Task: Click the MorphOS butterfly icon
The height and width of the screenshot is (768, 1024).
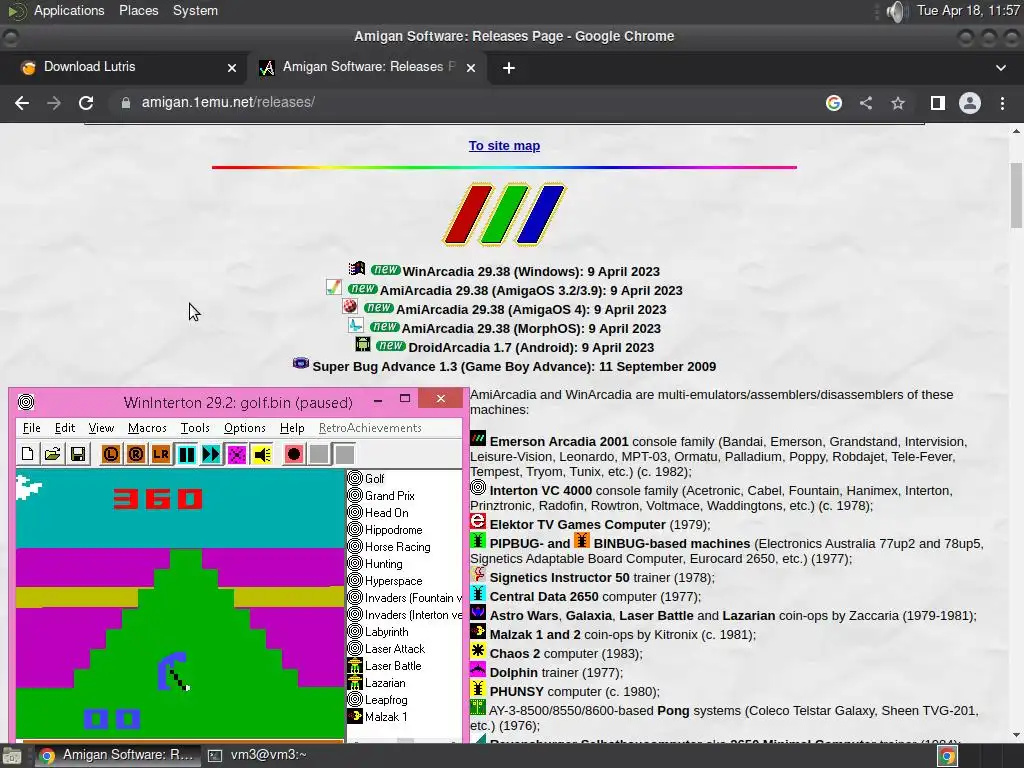Action: coord(356,325)
